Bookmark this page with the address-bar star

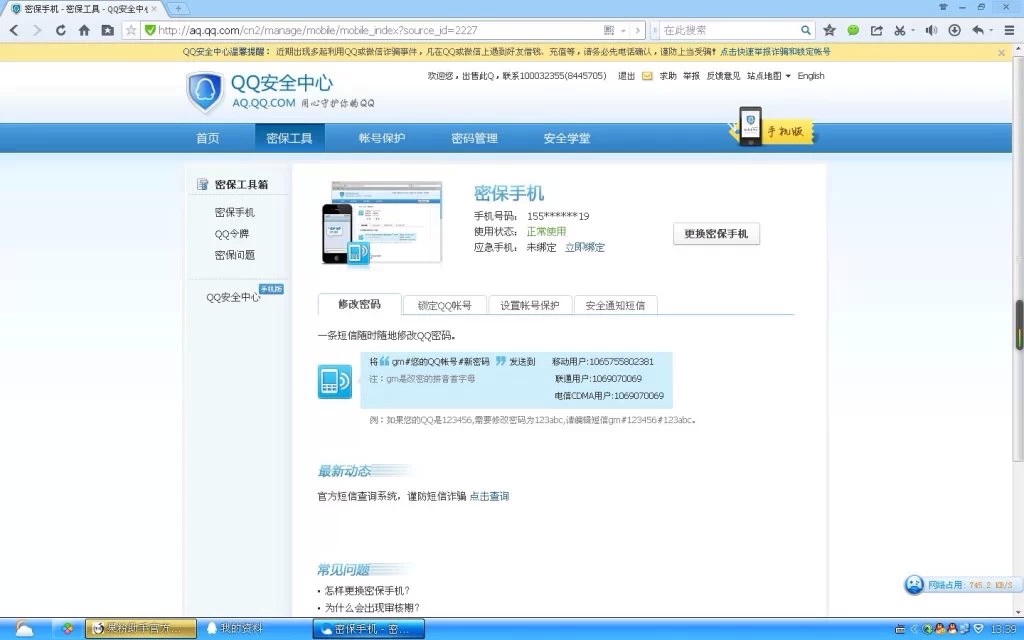point(131,30)
